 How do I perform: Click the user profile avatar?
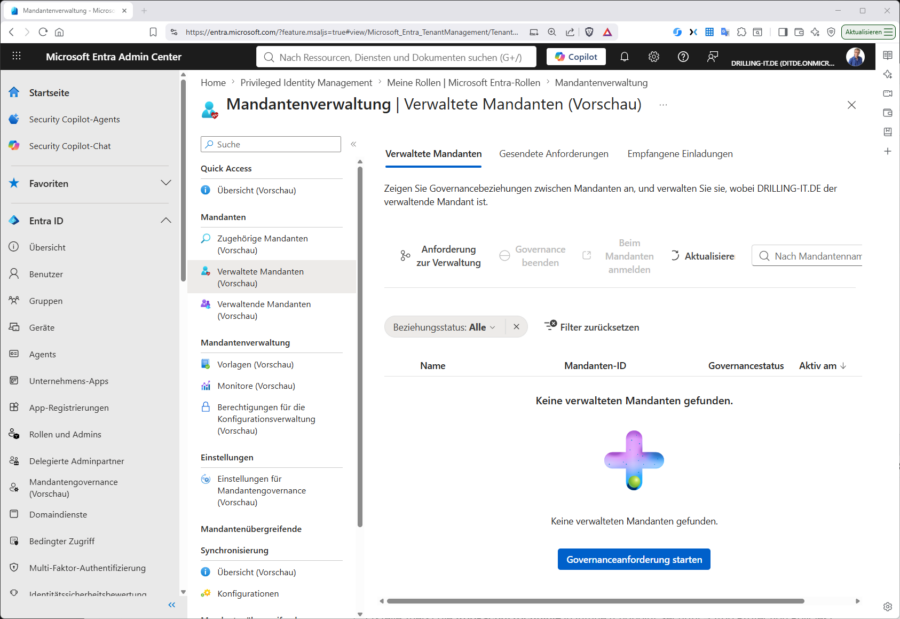(855, 57)
